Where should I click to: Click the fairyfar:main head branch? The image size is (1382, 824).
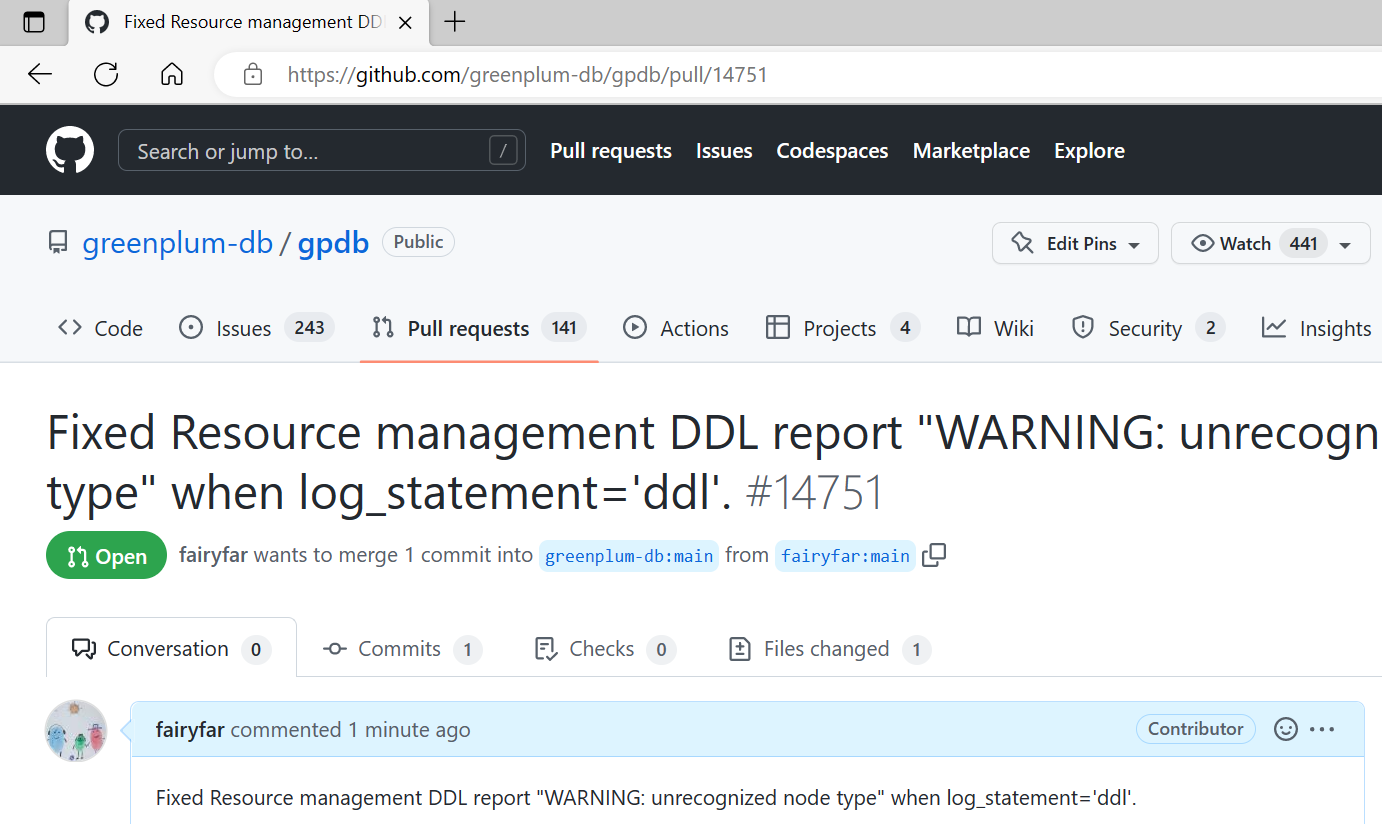coord(845,556)
